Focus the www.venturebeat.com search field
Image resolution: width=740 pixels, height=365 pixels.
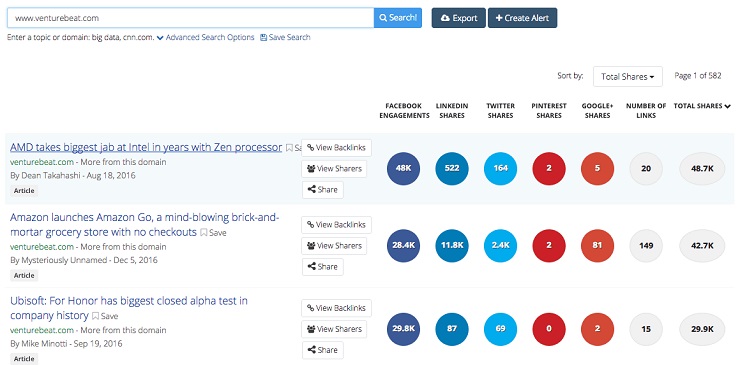[191, 18]
